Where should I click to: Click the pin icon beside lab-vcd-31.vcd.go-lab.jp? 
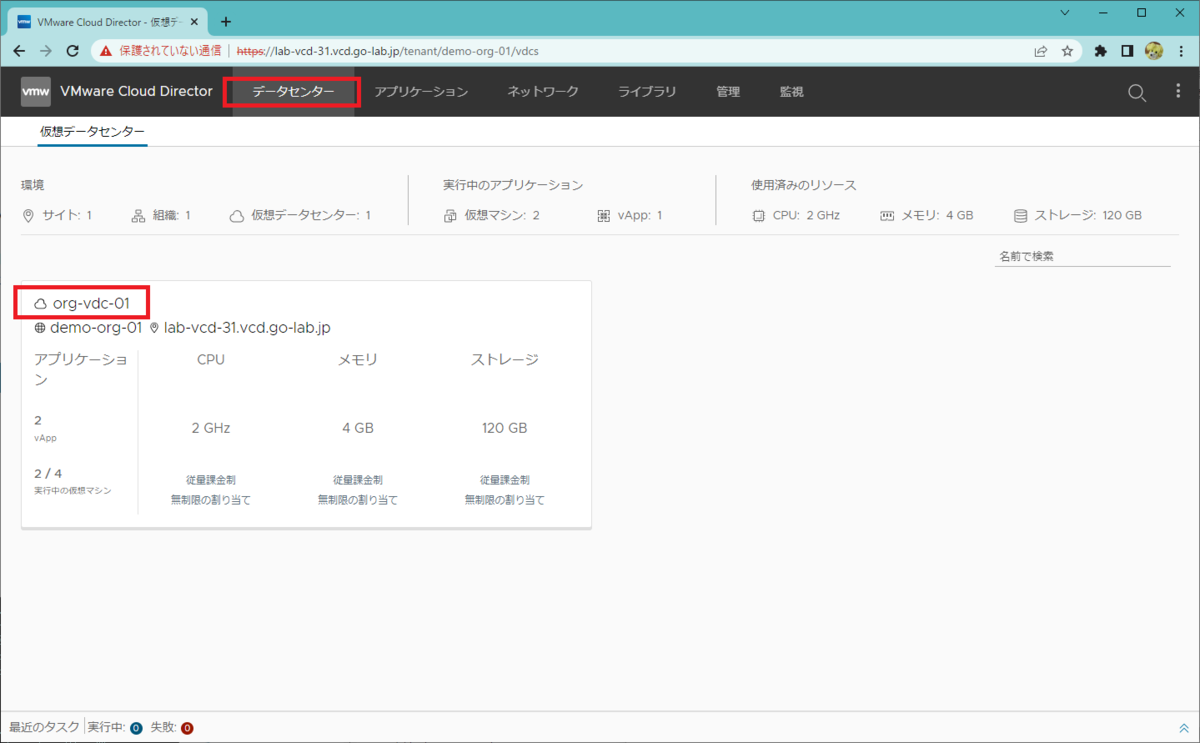(155, 327)
